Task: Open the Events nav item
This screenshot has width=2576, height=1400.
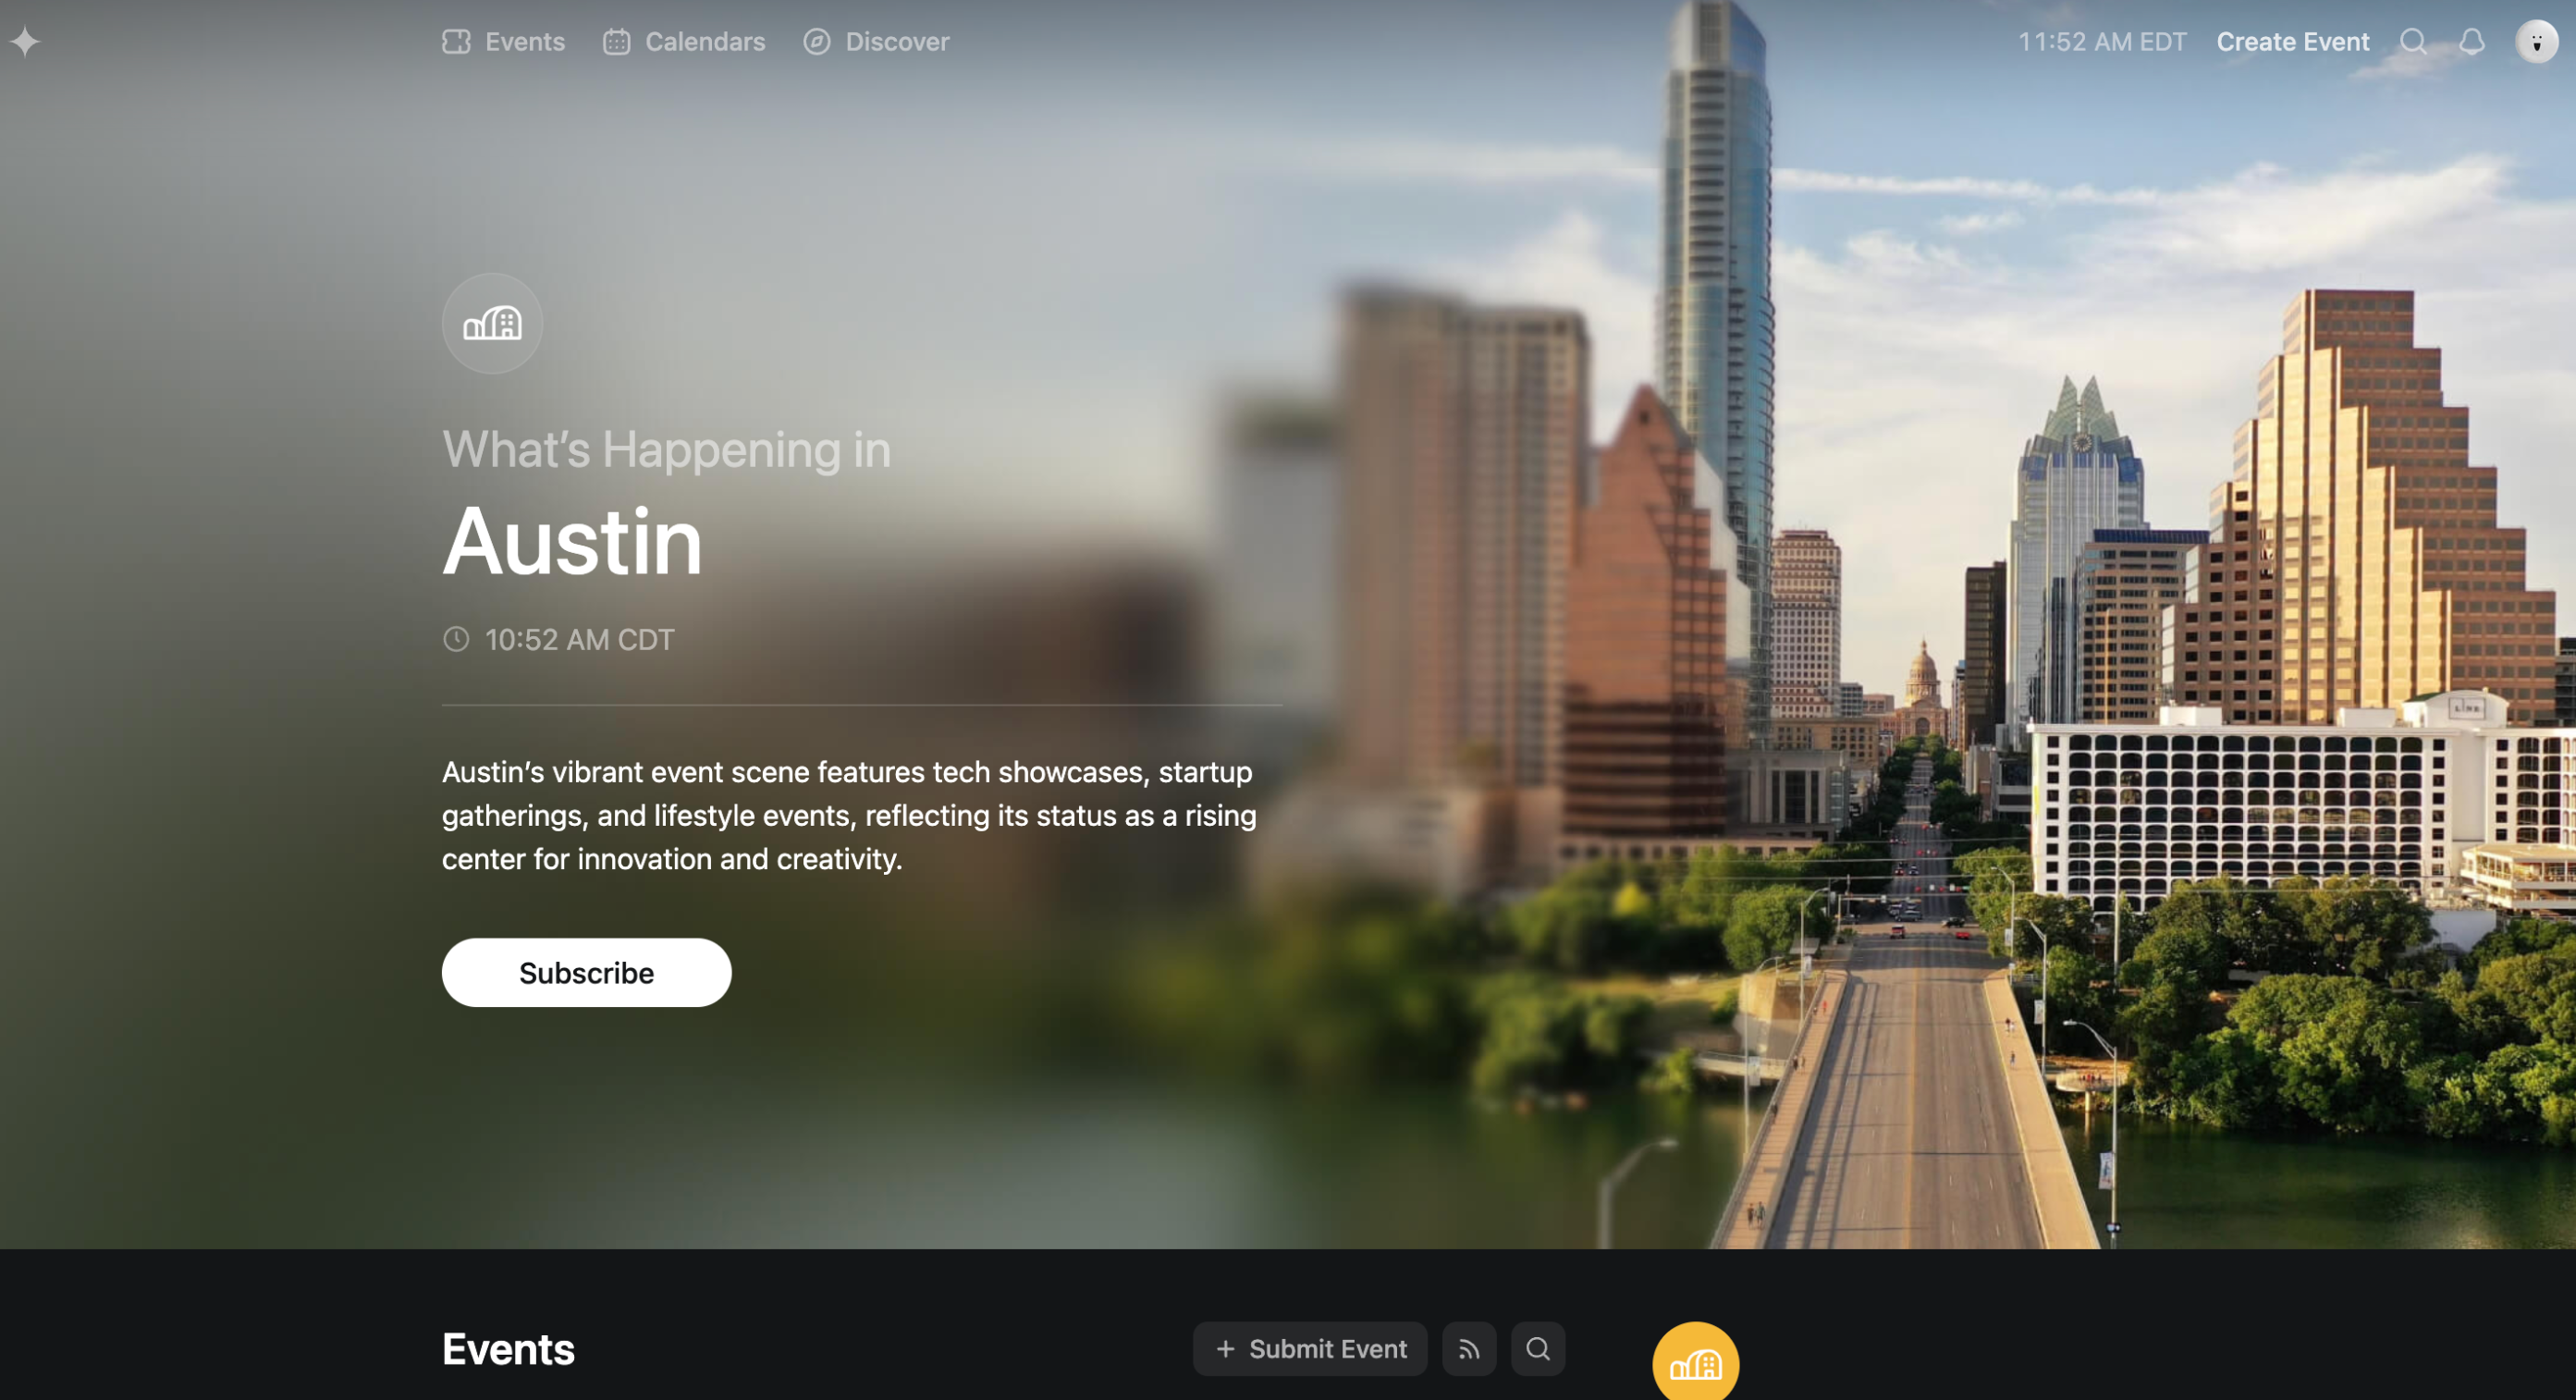Action: coord(504,42)
